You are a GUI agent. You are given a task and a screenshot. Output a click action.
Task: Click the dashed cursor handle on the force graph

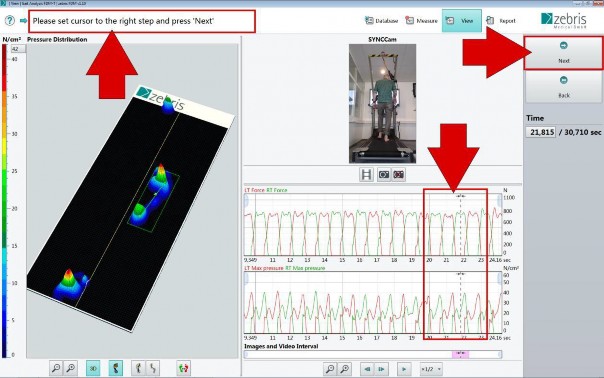click(461, 196)
